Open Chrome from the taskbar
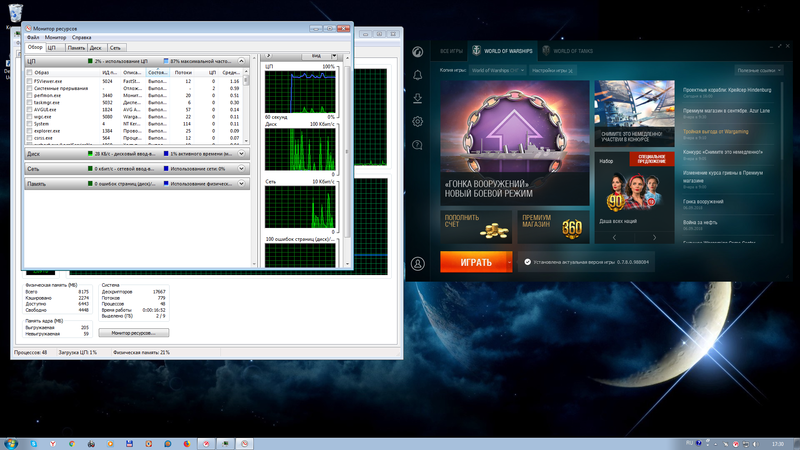This screenshot has width=800, height=450. (72, 444)
